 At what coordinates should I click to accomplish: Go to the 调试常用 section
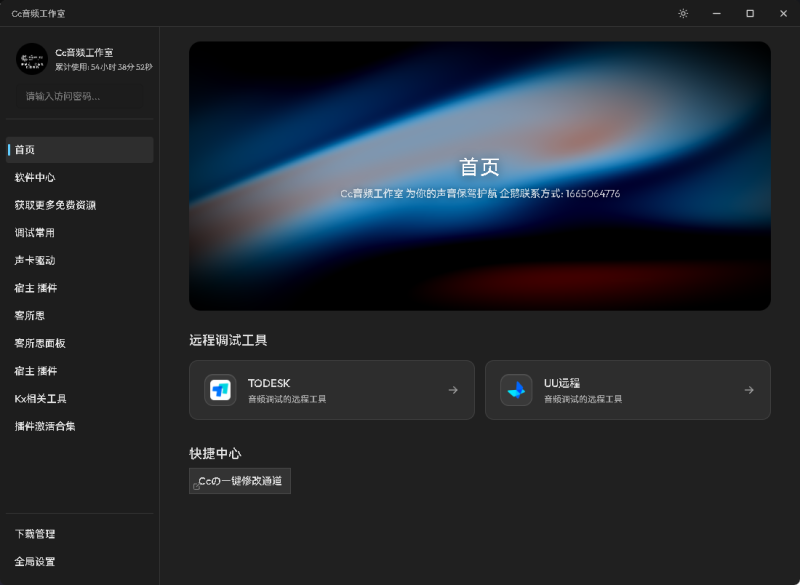(x=80, y=233)
